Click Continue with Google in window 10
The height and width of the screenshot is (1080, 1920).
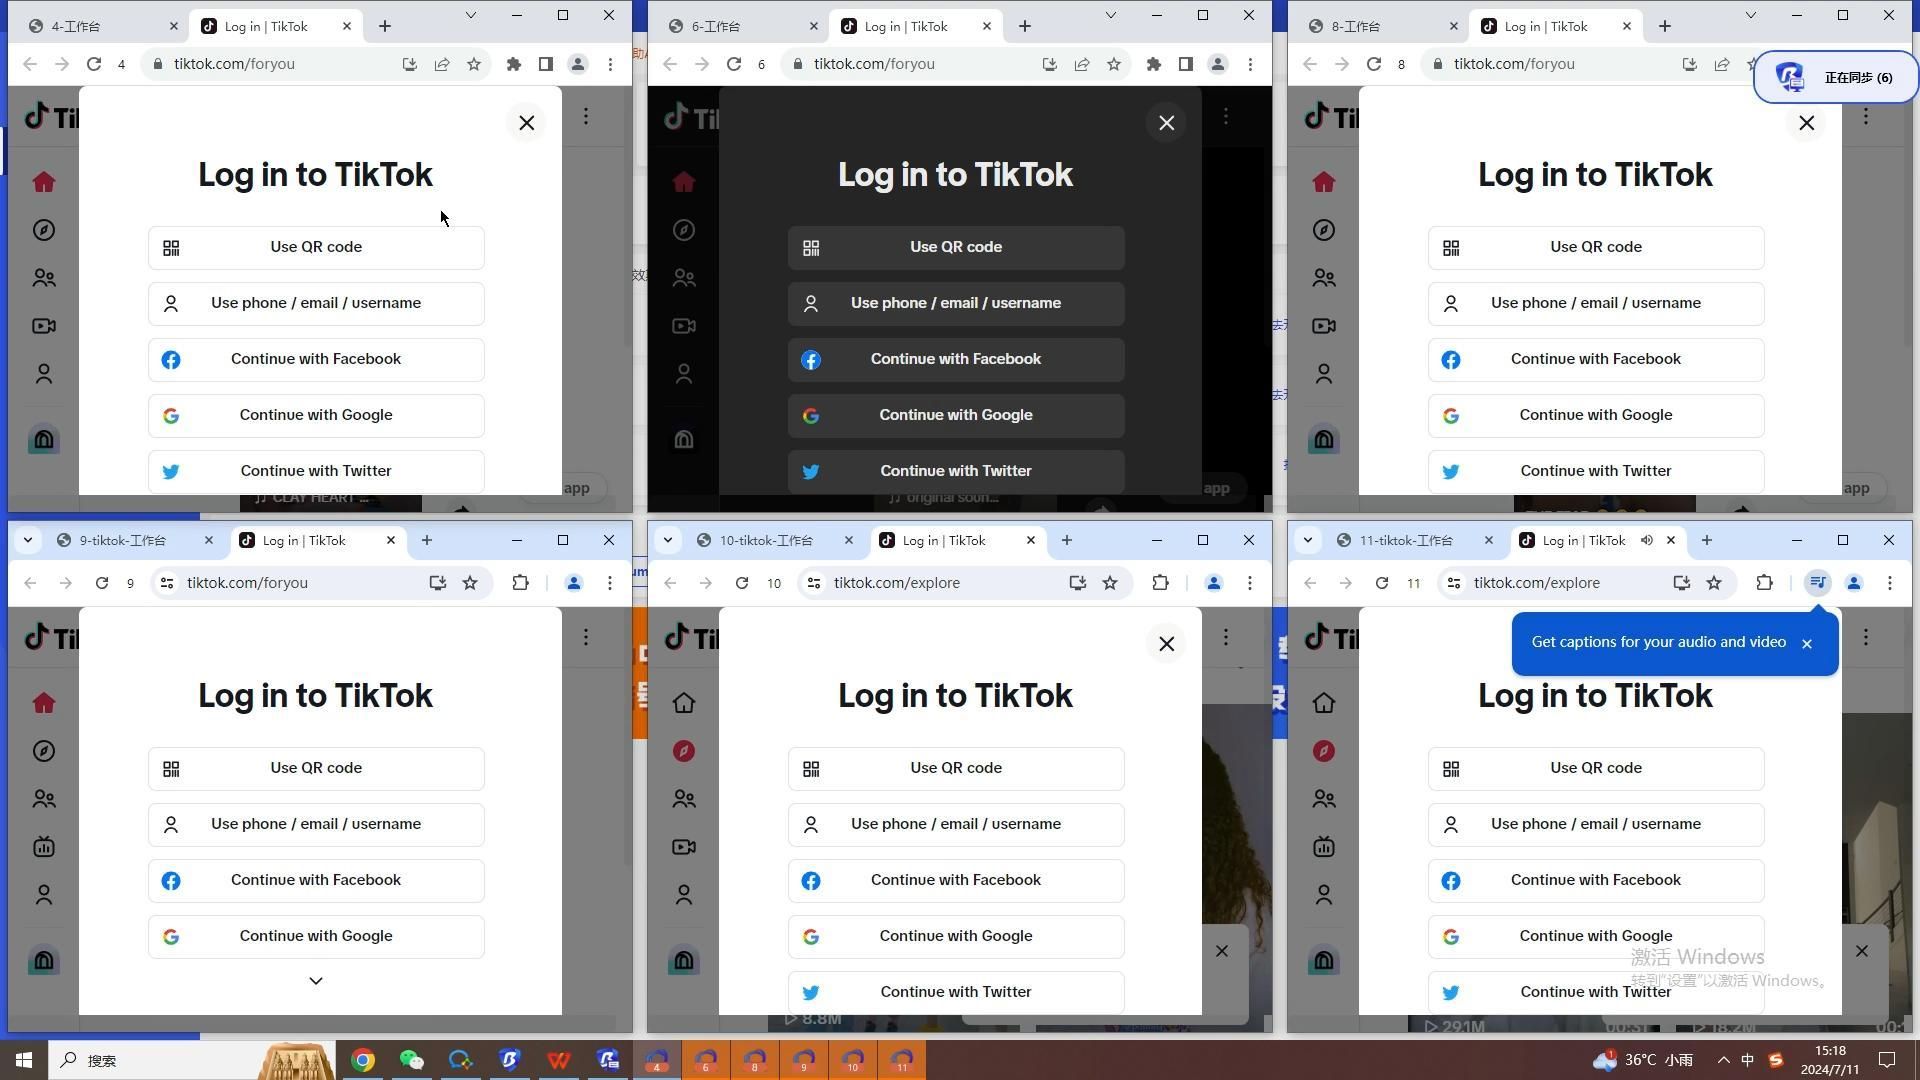coord(956,936)
